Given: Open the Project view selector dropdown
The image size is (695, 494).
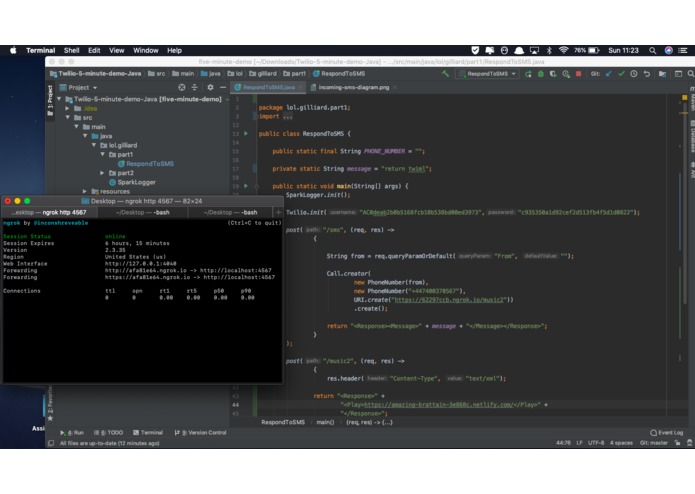Looking at the screenshot, I should [78, 88].
